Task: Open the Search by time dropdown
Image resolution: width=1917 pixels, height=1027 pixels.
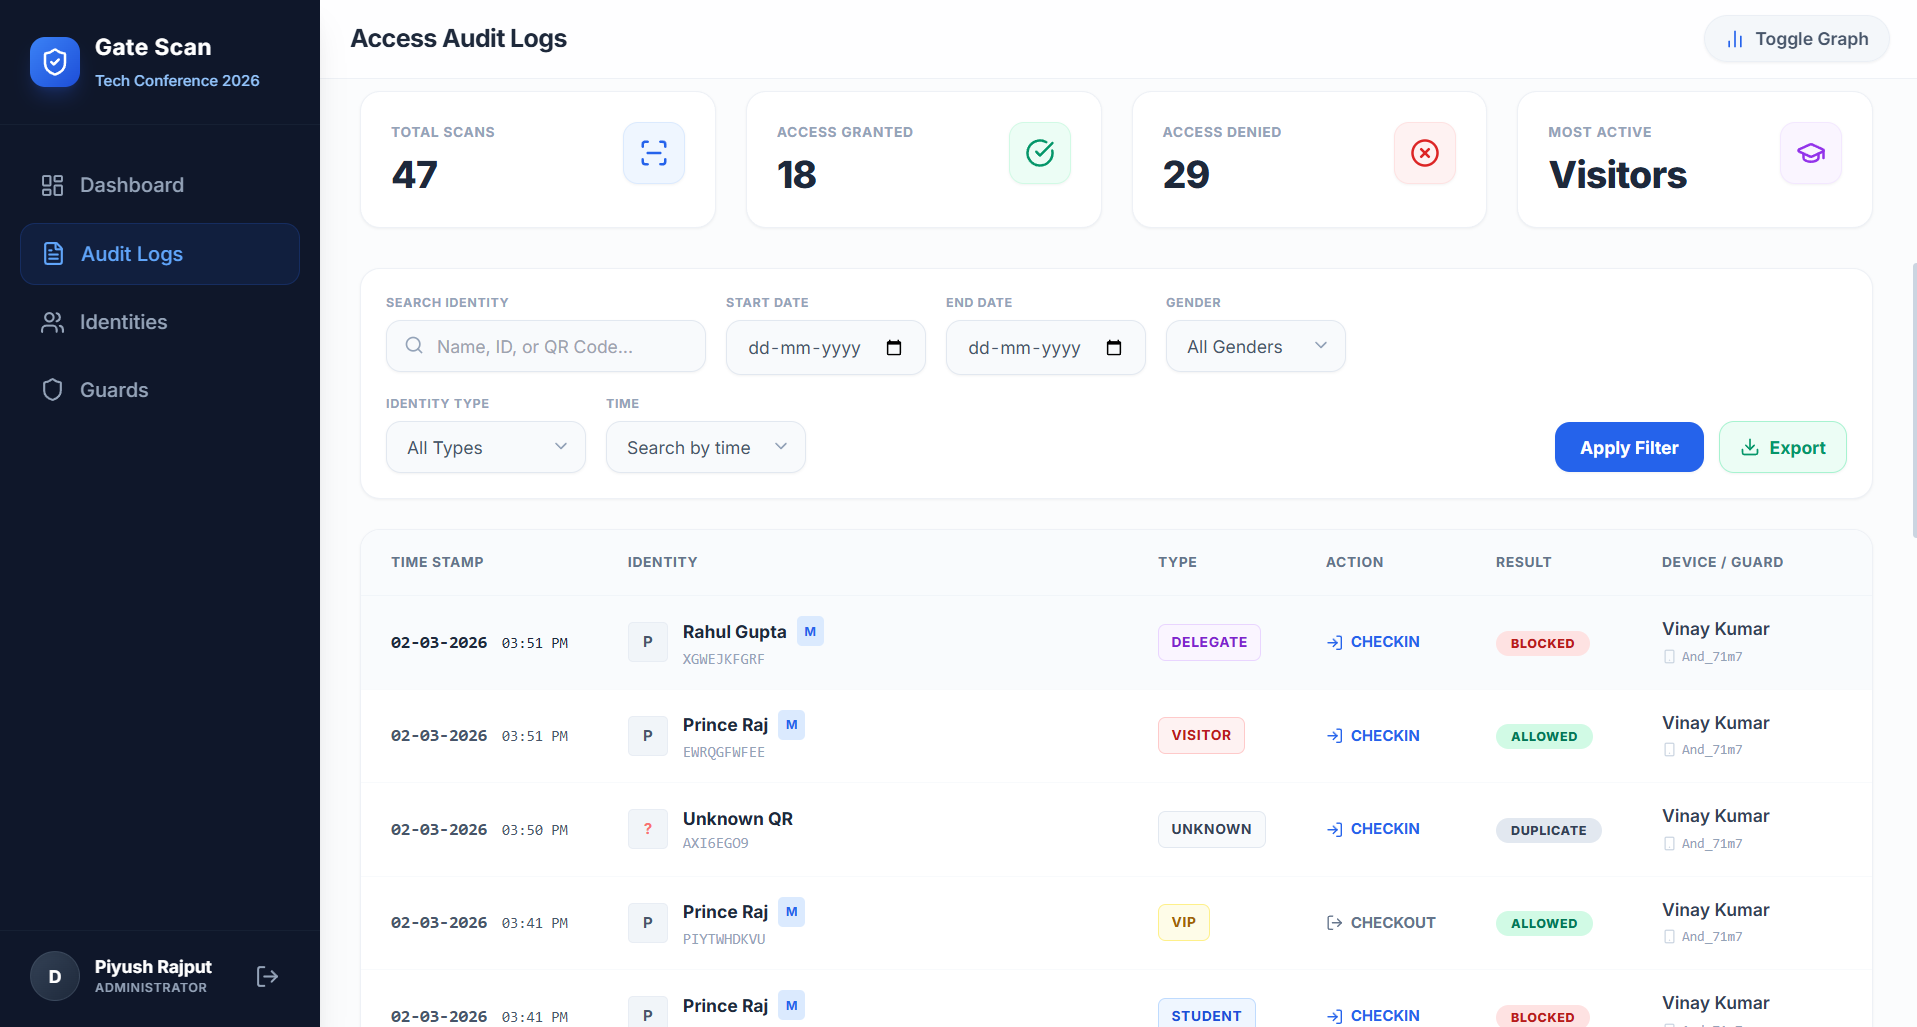Action: pos(705,447)
